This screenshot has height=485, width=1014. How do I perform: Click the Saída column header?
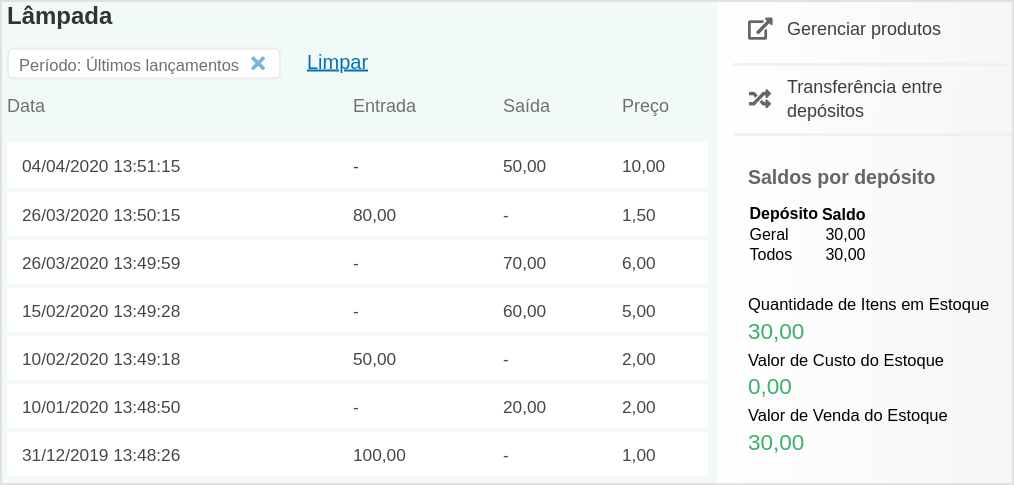(526, 106)
